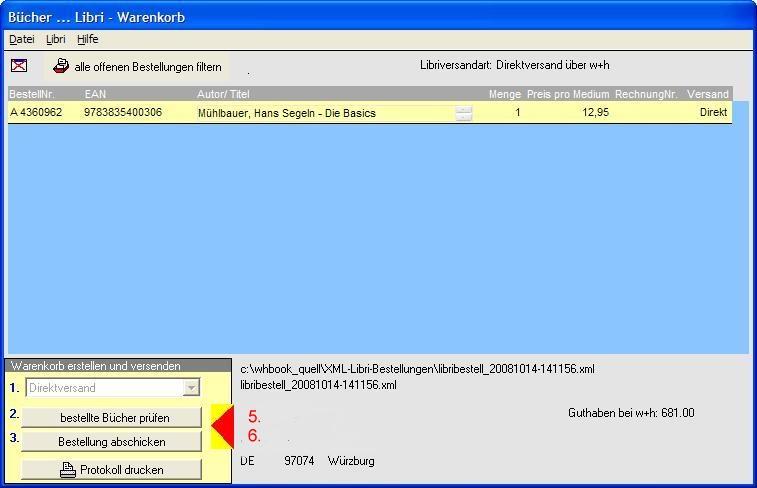Viewport: 757px width, 488px height.
Task: Click the red crossed envelope icon
Action: [19, 65]
